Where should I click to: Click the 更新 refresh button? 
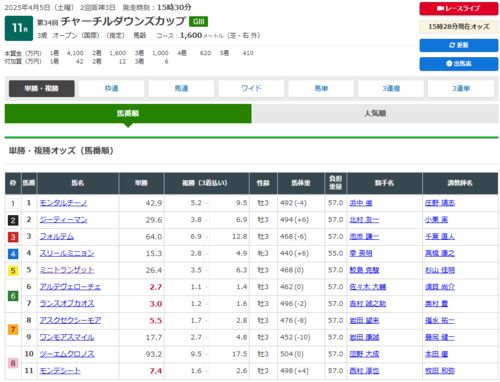pyautogui.click(x=459, y=45)
